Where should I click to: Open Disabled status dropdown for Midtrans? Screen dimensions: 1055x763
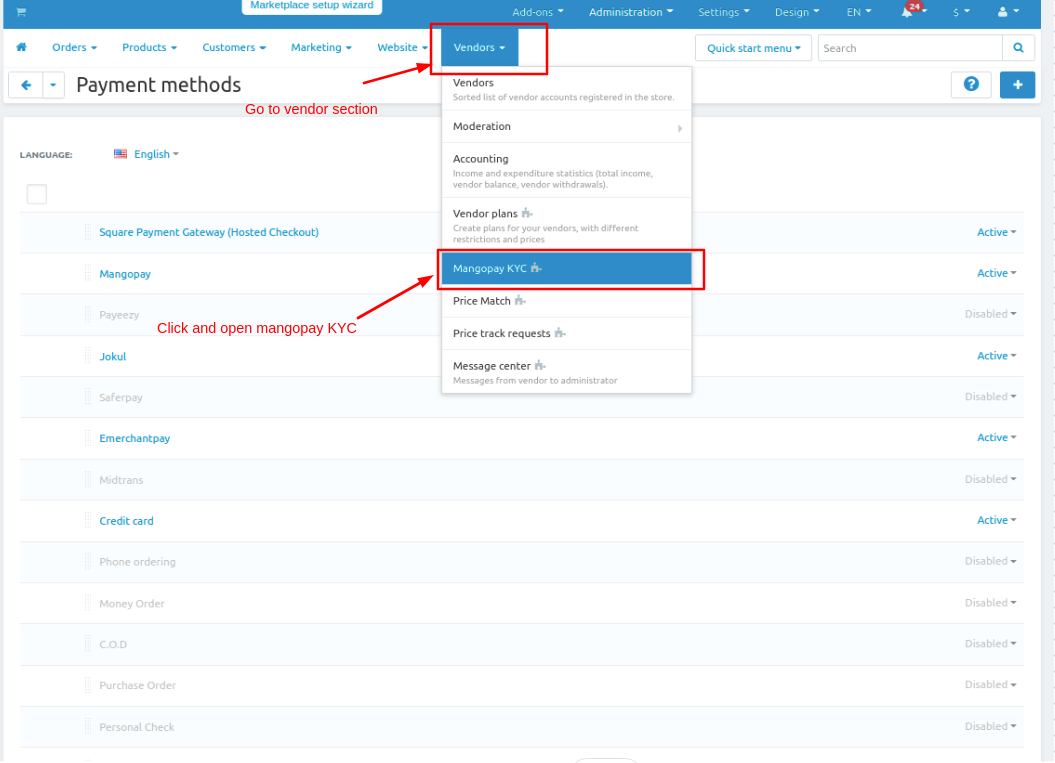[x=990, y=479]
